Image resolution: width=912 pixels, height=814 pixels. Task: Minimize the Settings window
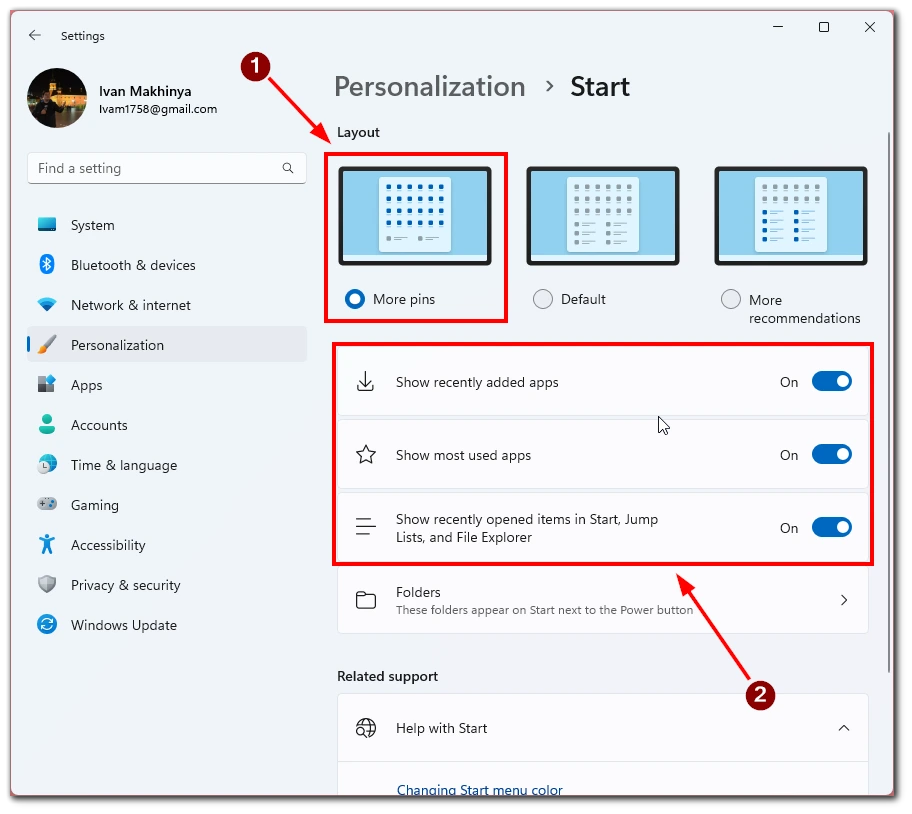click(x=778, y=27)
